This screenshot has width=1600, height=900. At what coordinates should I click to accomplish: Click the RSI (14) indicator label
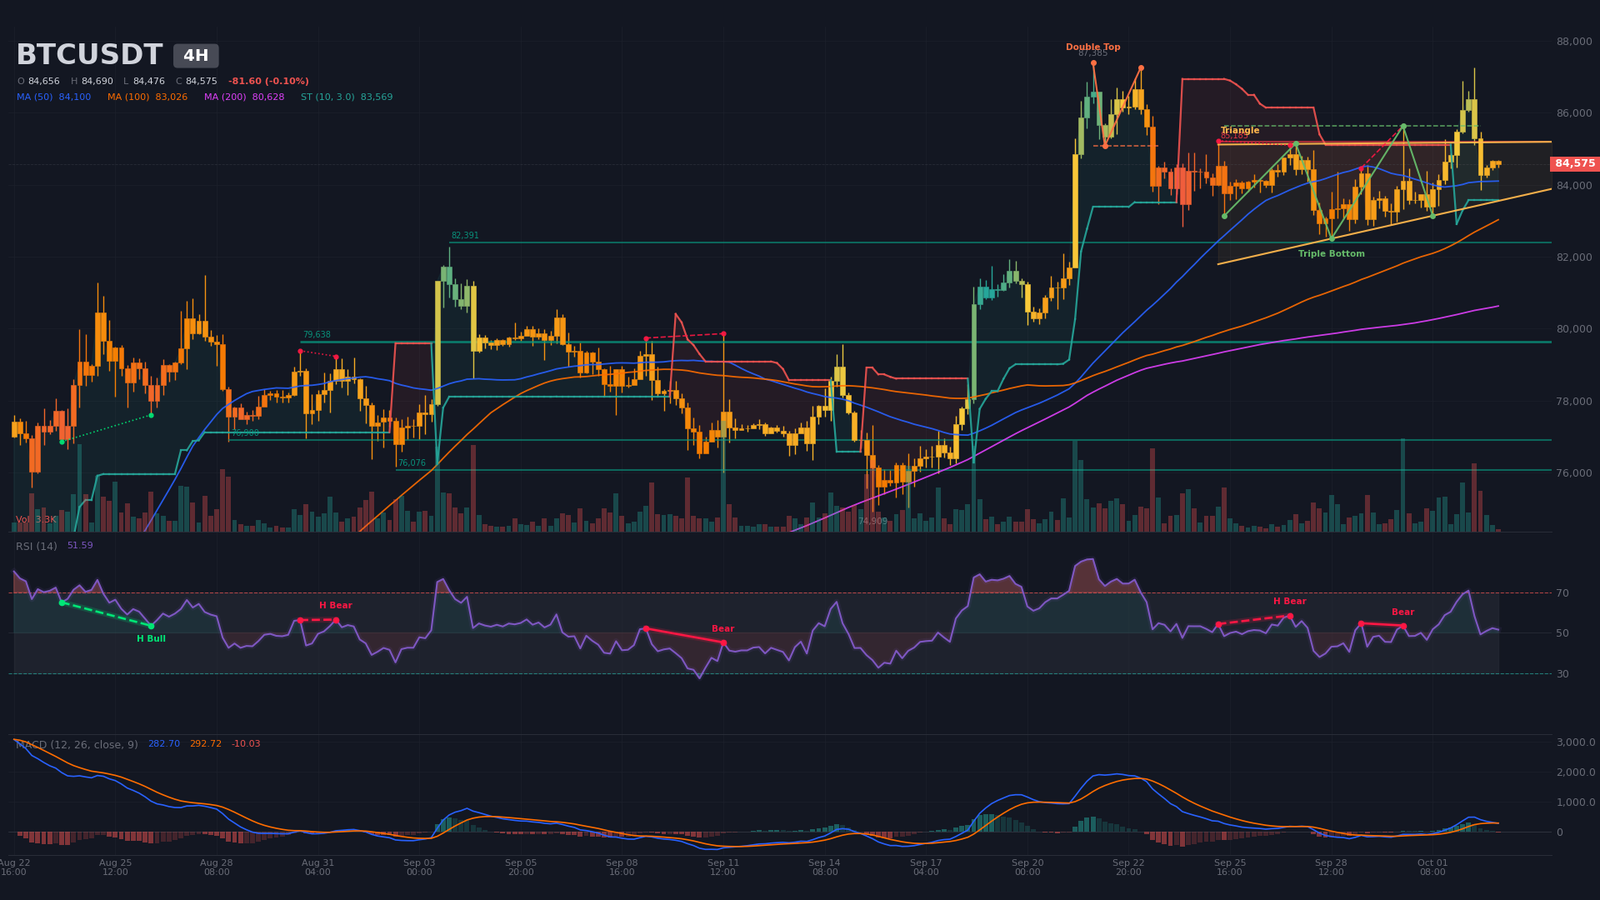[x=36, y=546]
